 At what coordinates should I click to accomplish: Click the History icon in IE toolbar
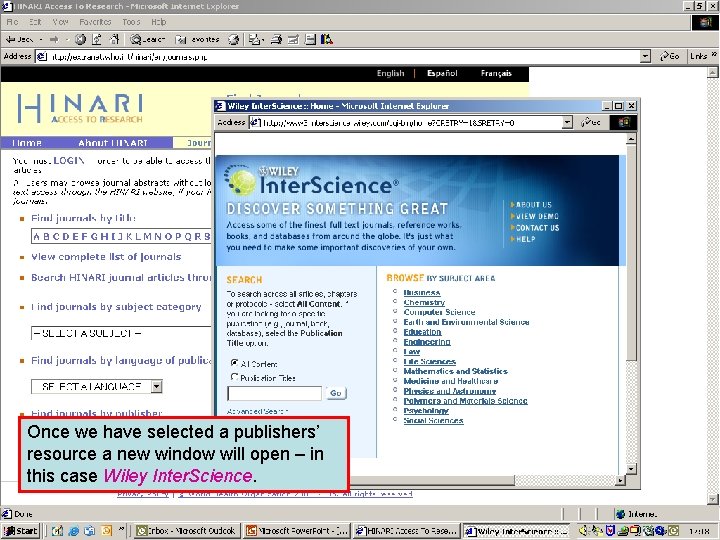234,39
